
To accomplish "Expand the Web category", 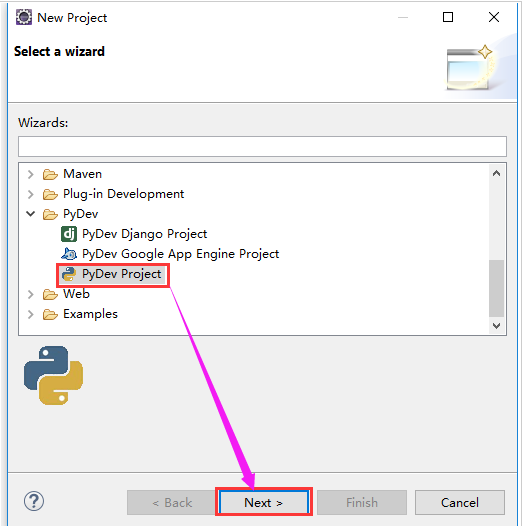I will (x=31, y=294).
